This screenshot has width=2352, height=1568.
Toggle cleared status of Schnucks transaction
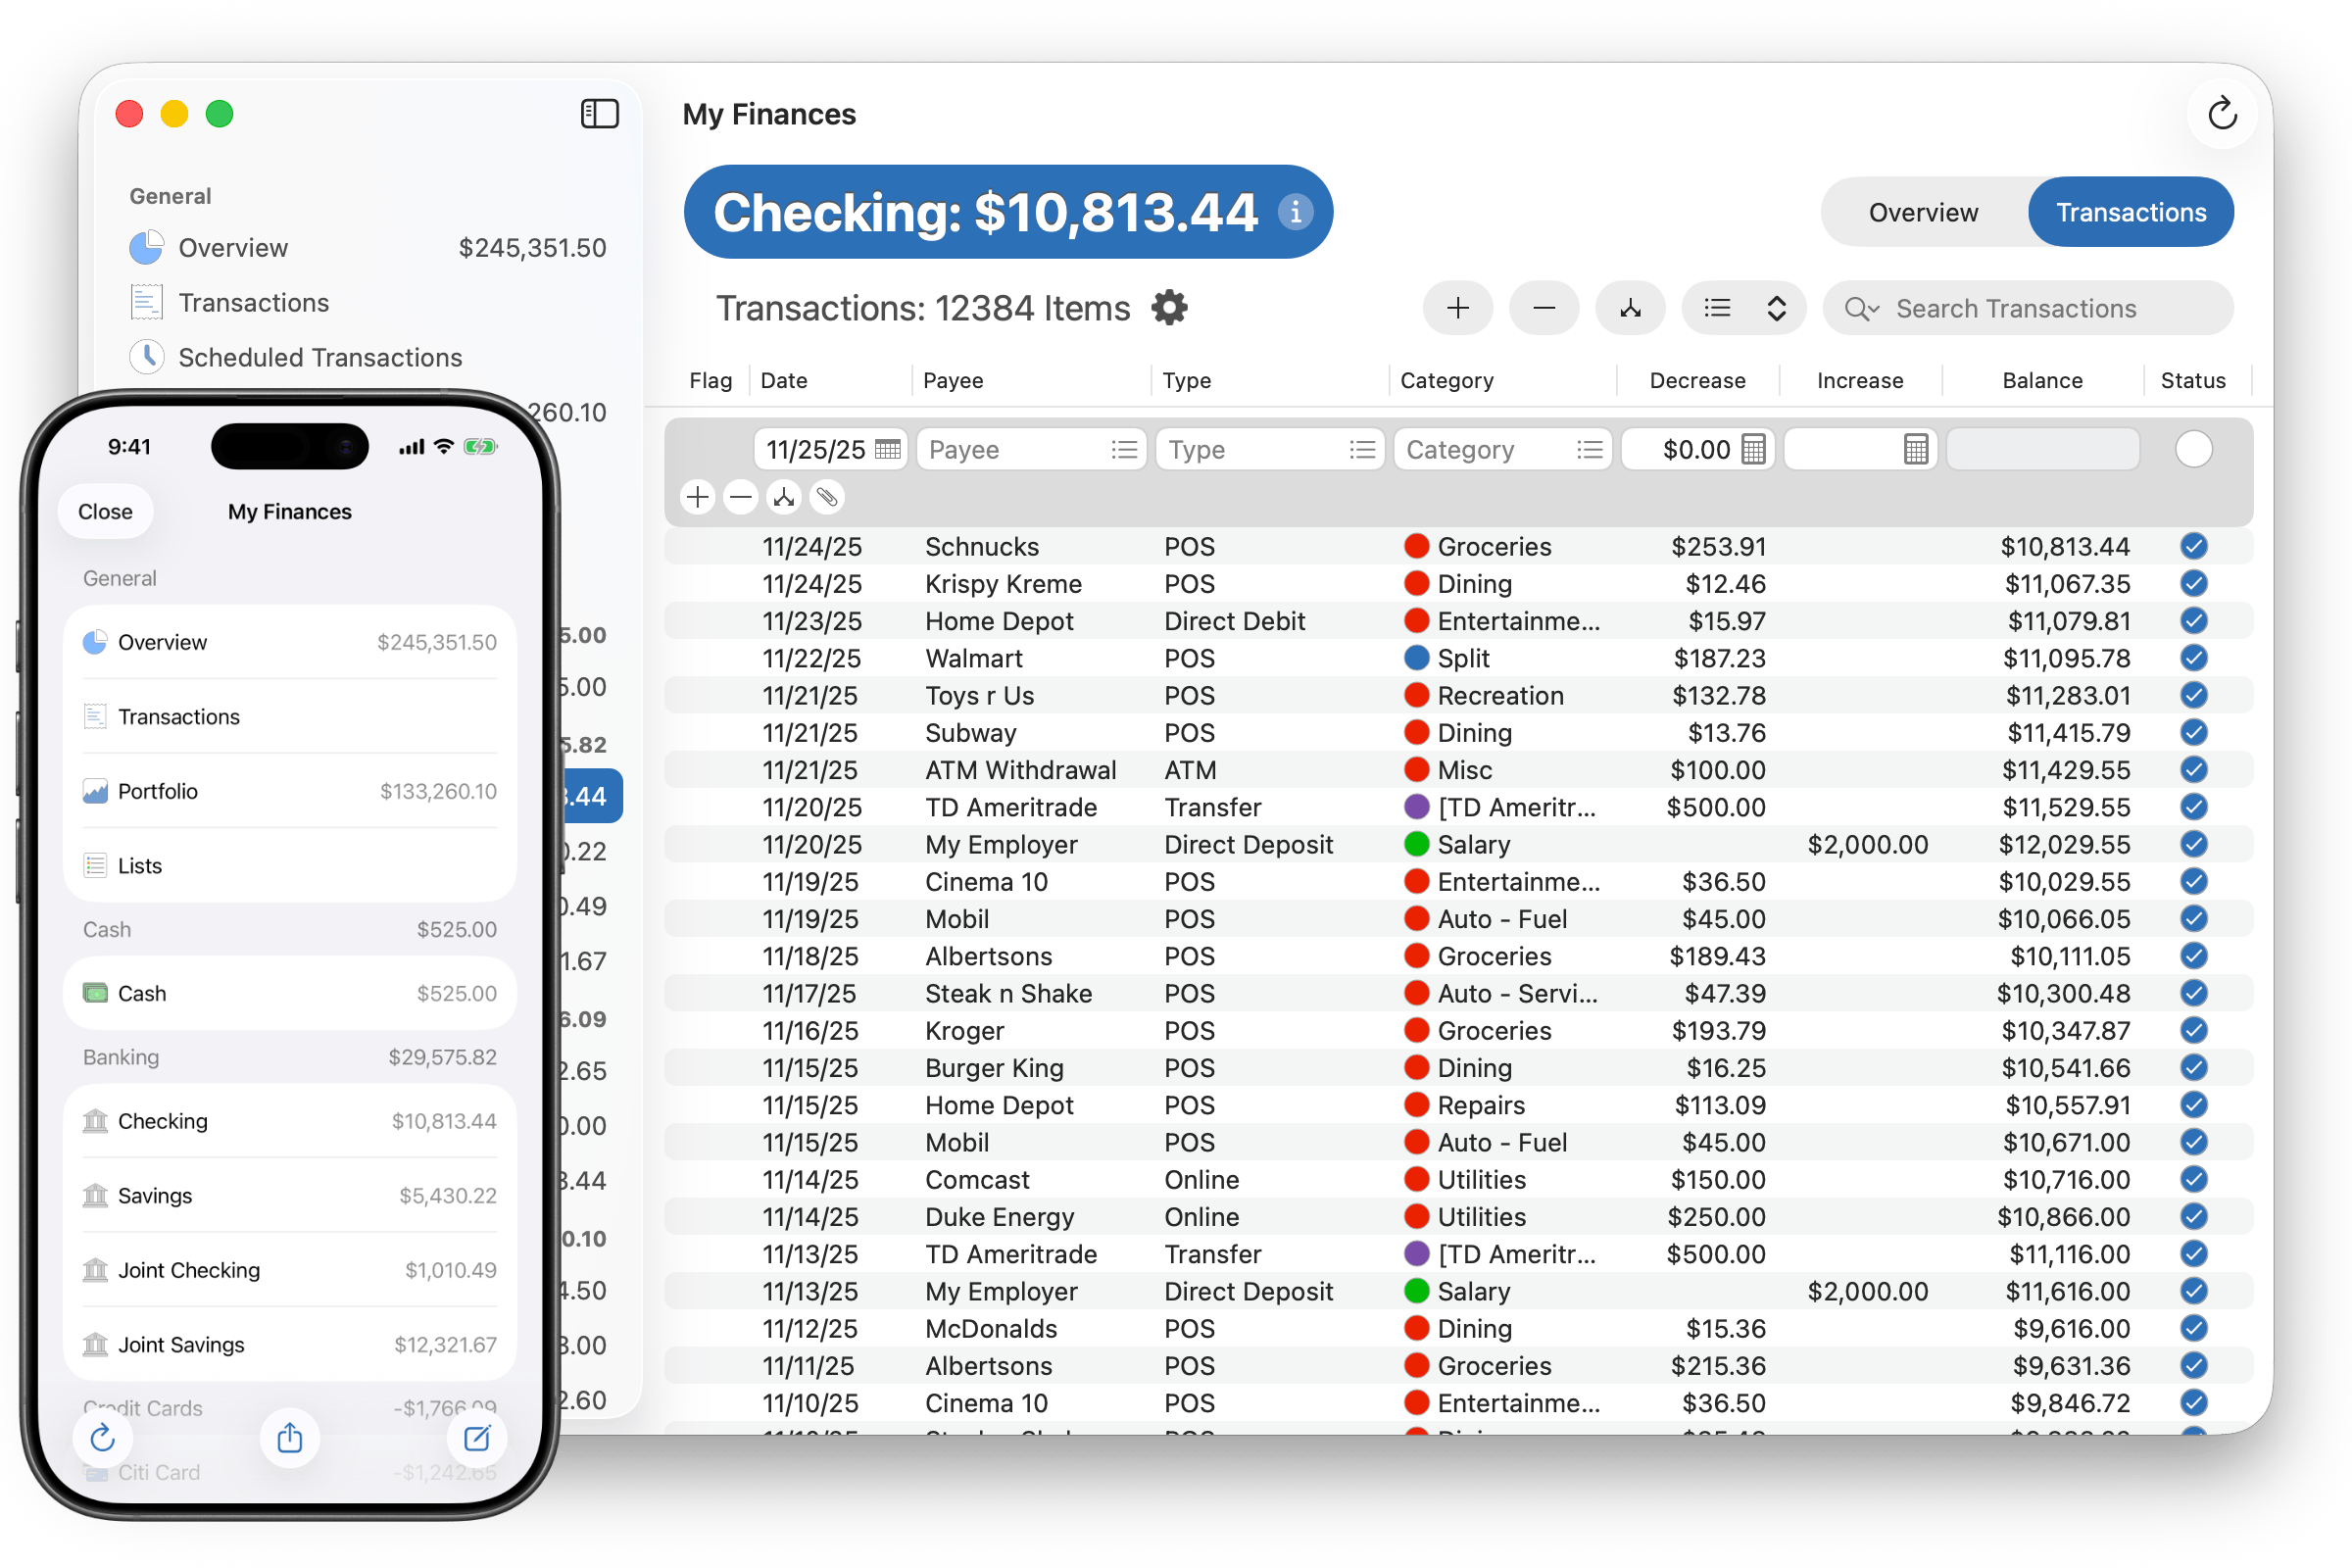(2193, 546)
